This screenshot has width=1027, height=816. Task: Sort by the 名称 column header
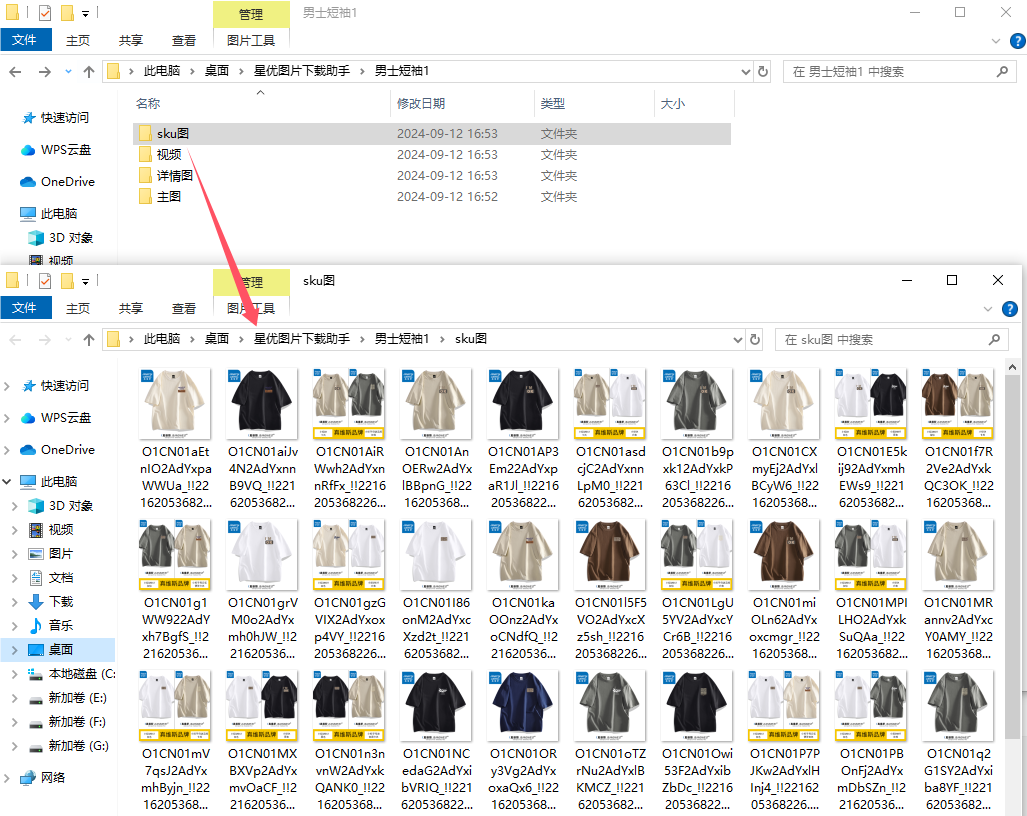coord(148,103)
